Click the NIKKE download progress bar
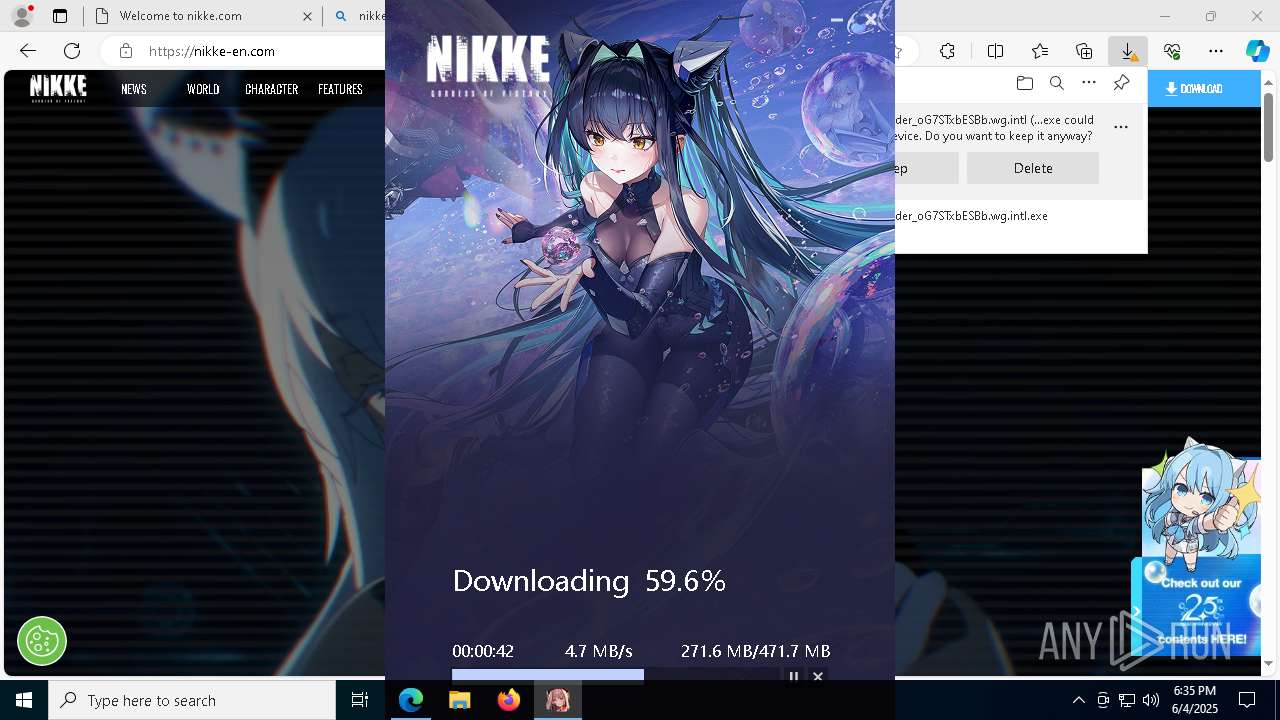 [614, 675]
